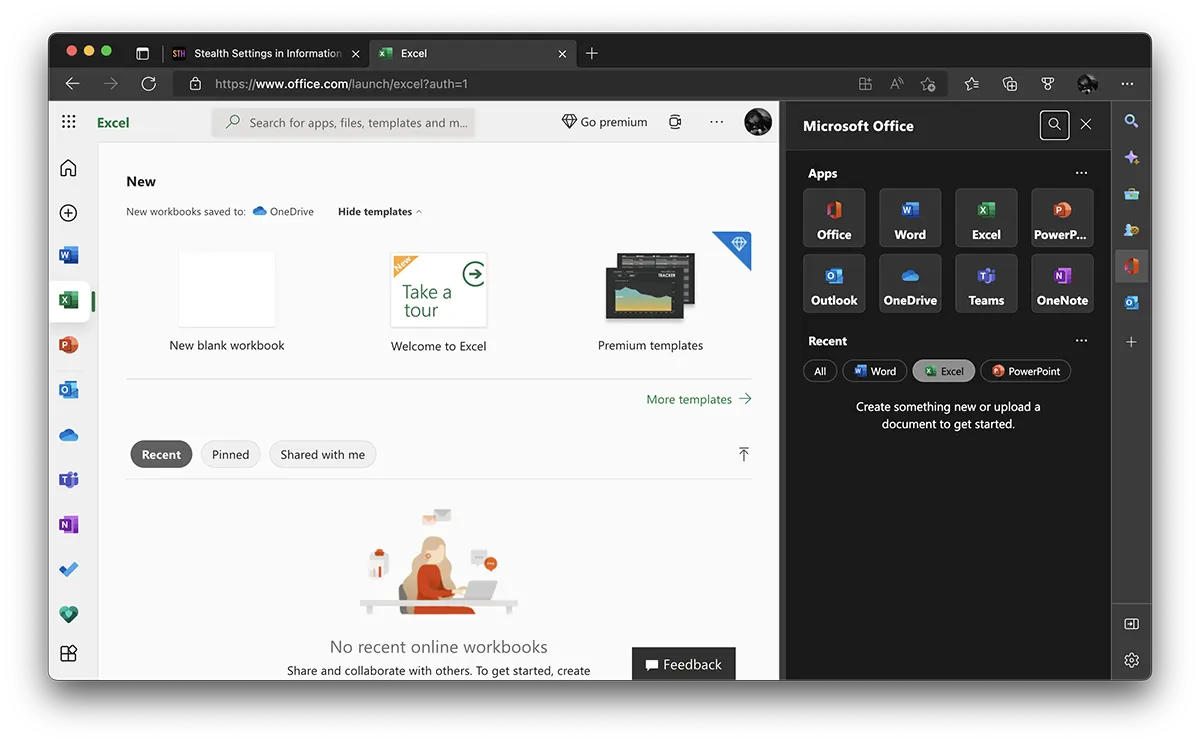Viewport: 1200px width, 744px height.
Task: Click the OneDrive save location link
Action: pos(283,212)
